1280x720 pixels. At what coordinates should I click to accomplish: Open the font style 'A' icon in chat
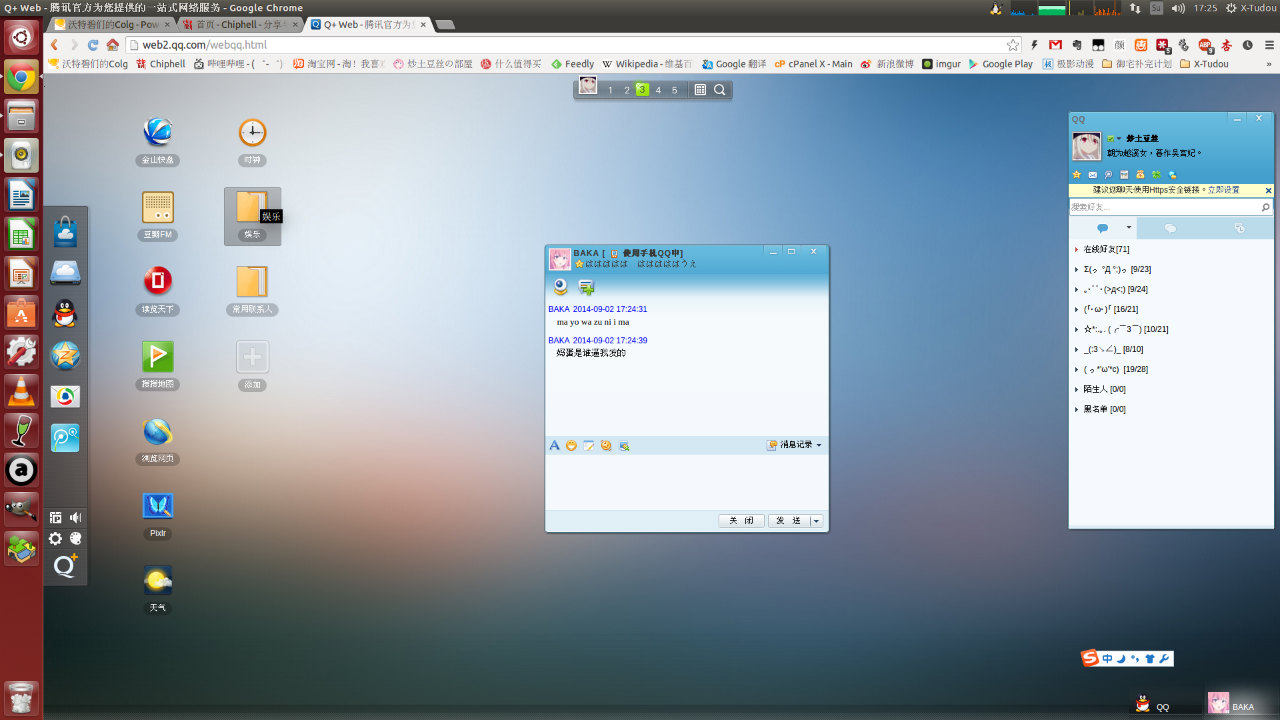click(x=554, y=445)
